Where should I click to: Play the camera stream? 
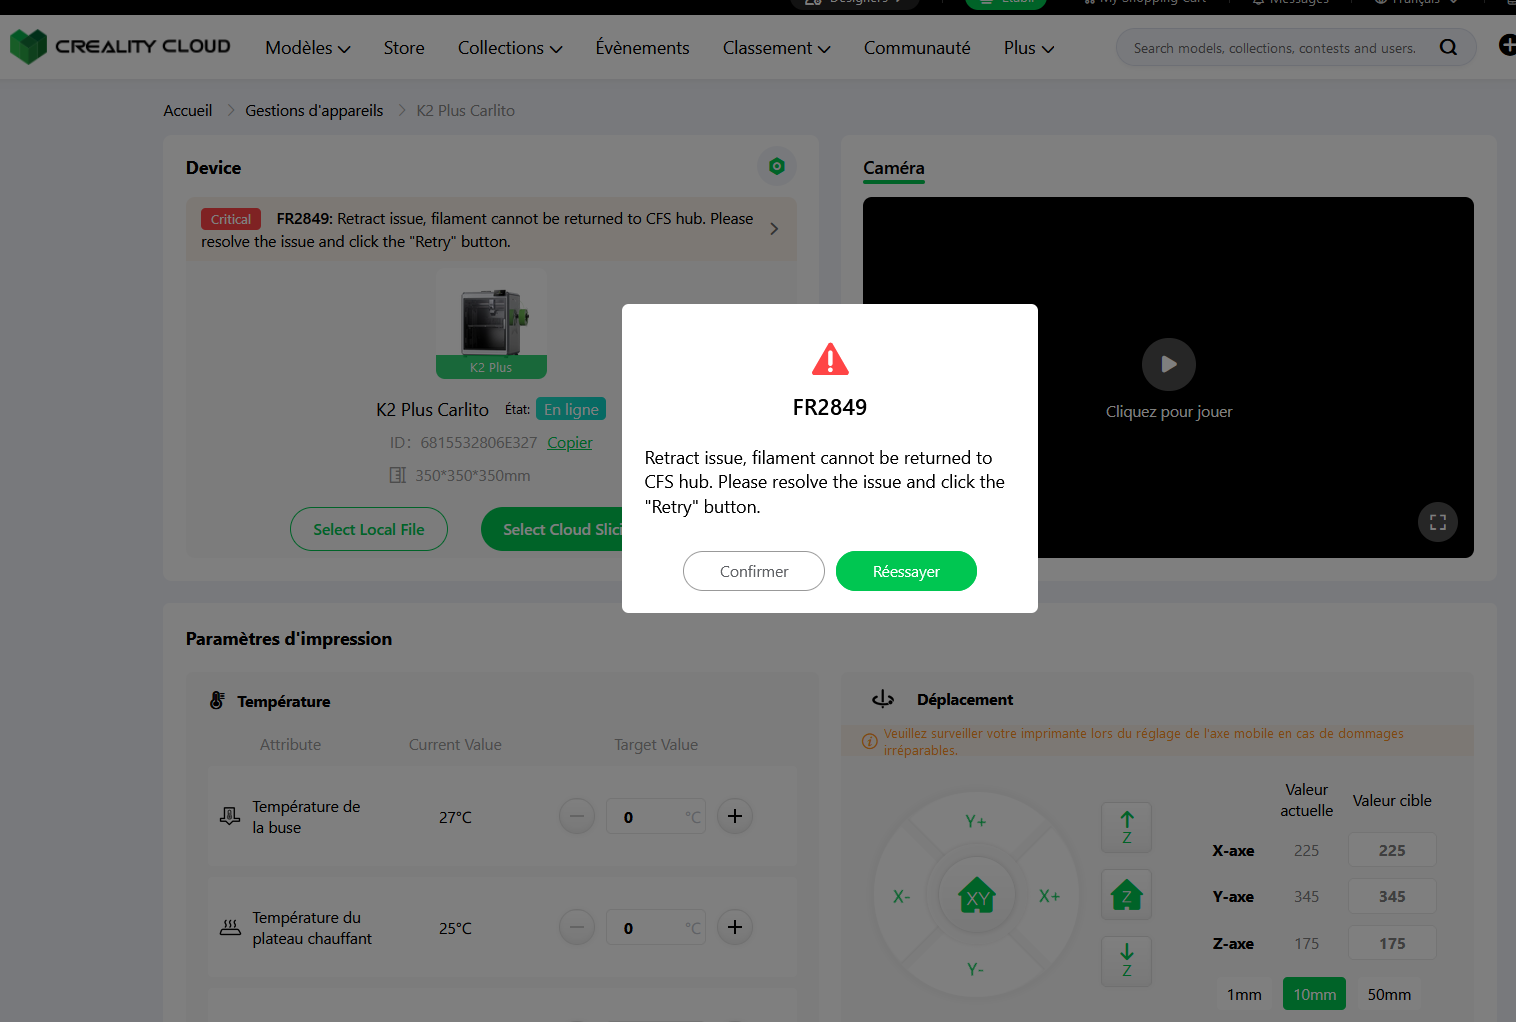pos(1168,365)
